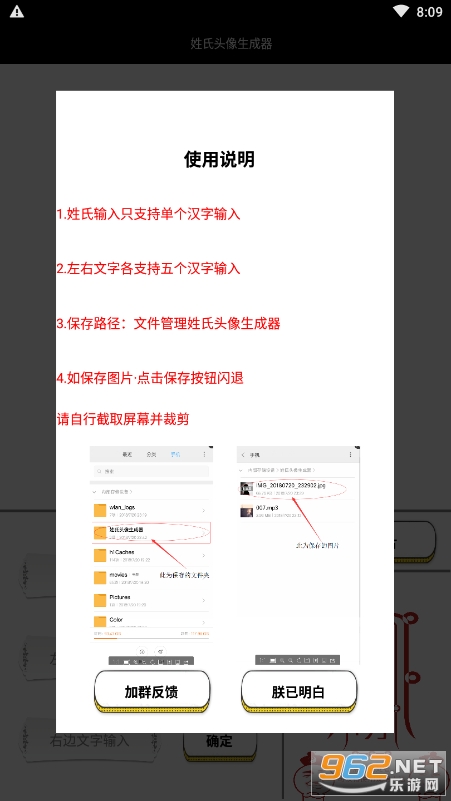Click the dimmed 确定 button behind the dialog
This screenshot has height=801, width=451.
coord(220,742)
